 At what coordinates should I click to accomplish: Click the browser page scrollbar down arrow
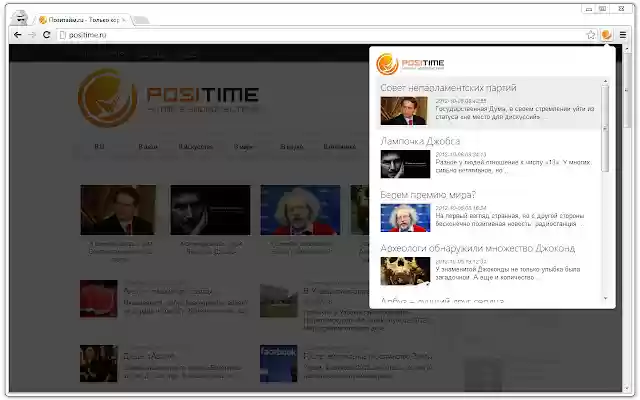[627, 389]
